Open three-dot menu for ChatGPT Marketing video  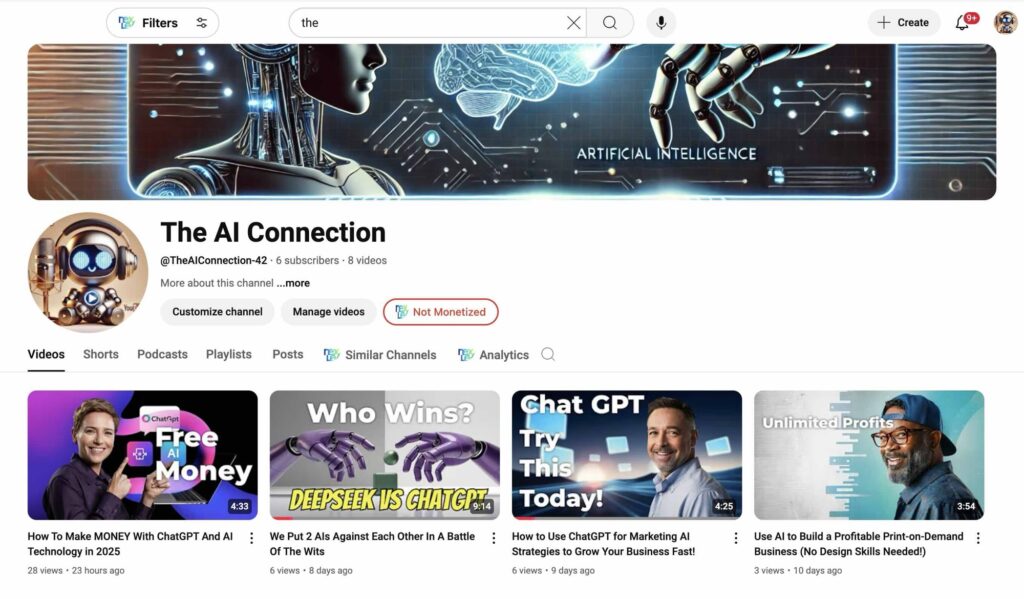pos(736,538)
